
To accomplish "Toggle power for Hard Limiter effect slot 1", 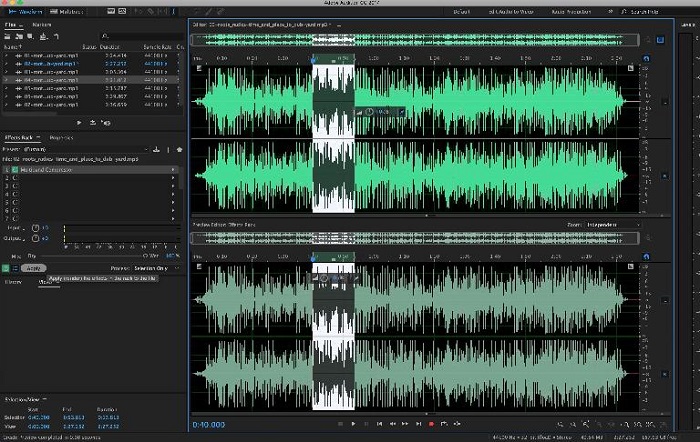I will [x=17, y=169].
